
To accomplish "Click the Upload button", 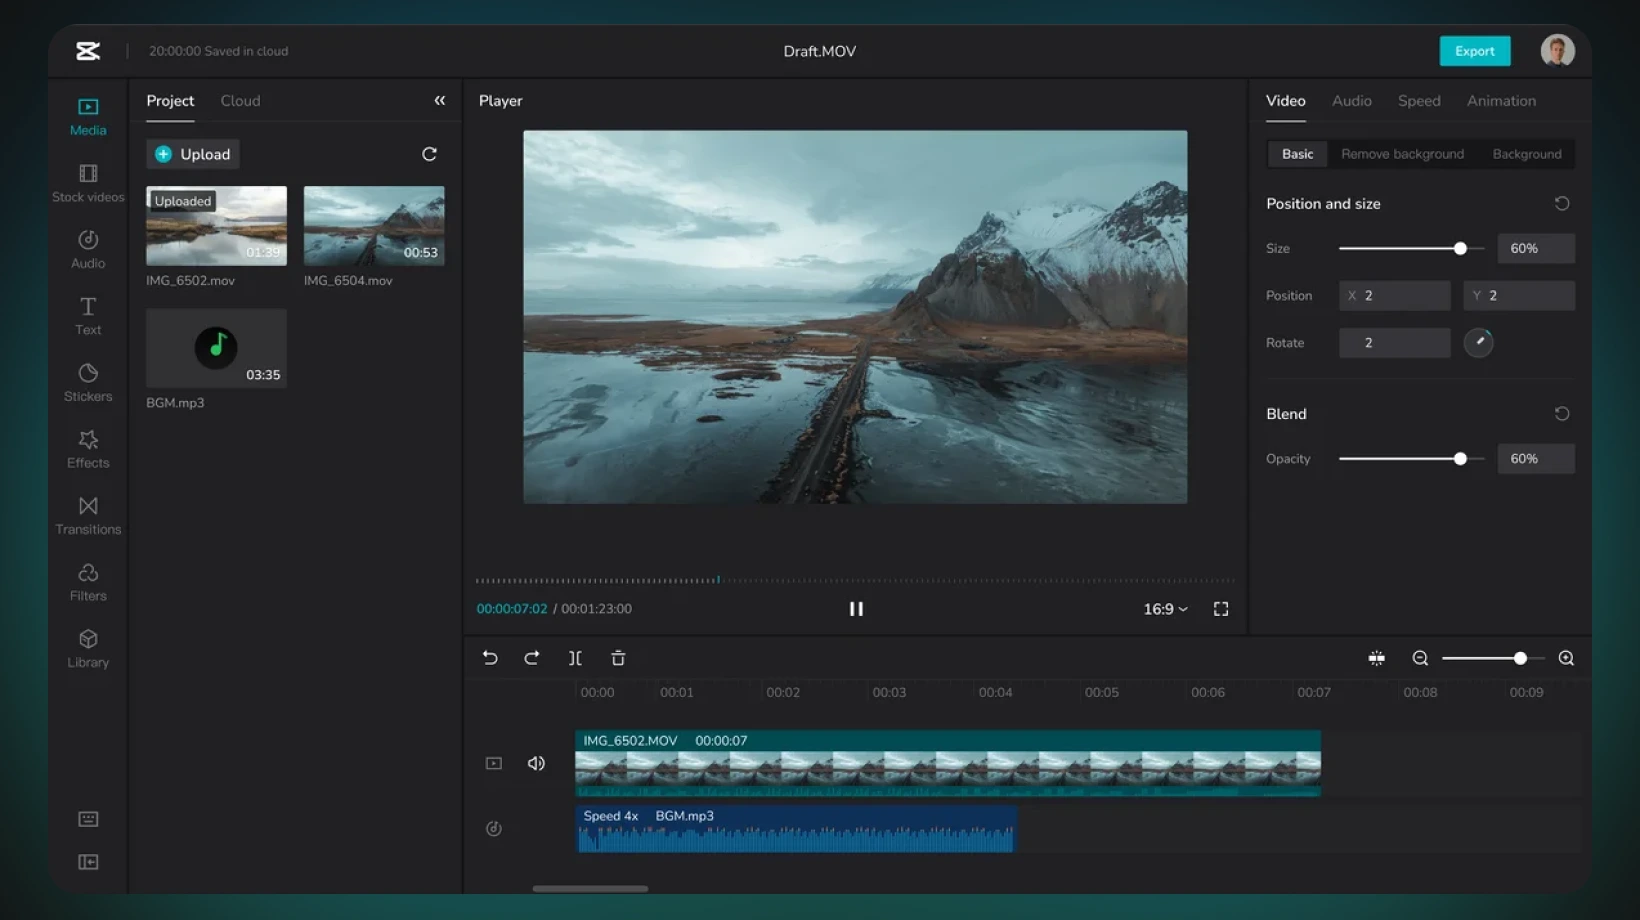I will (x=193, y=154).
